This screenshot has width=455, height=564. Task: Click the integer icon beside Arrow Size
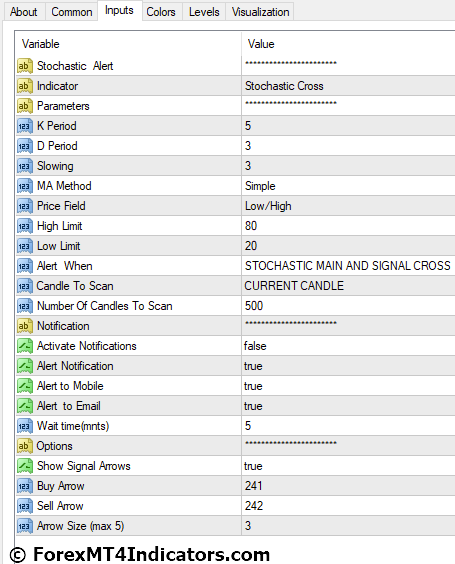(25, 526)
